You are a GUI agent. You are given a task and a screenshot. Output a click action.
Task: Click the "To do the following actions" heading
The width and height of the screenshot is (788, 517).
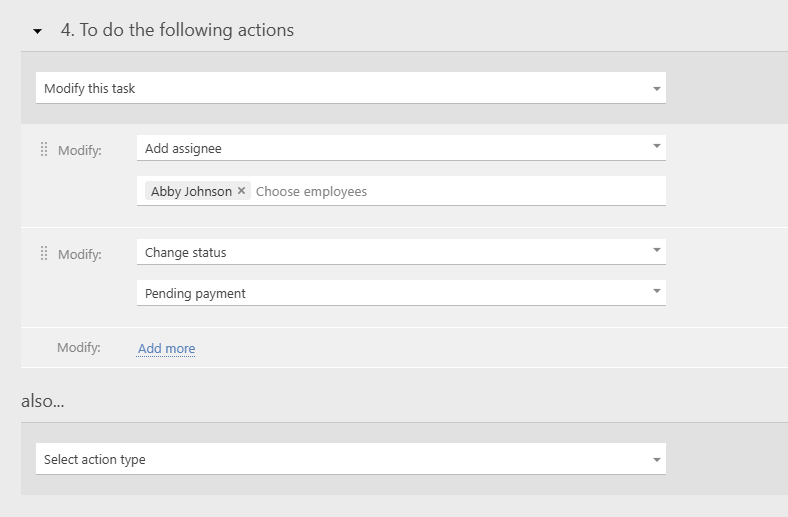pos(177,30)
